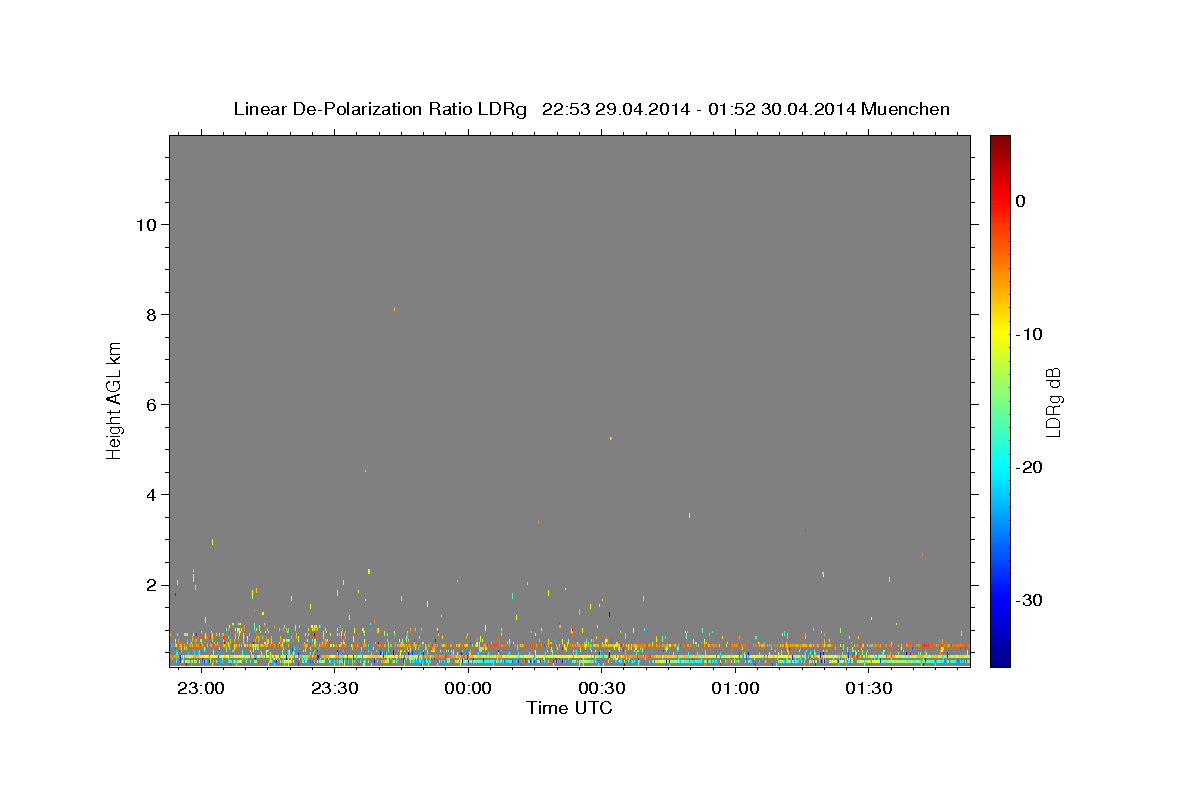Viewport: 1200px width, 800px height.
Task: Click the colorbar value '-30'
Action: click(1030, 600)
